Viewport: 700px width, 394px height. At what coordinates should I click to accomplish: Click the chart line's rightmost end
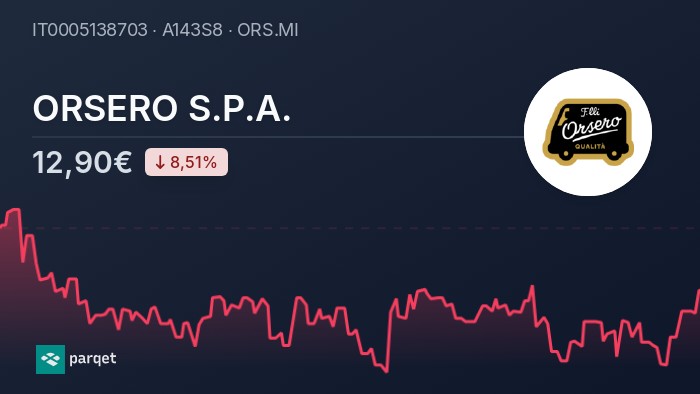tap(698, 291)
